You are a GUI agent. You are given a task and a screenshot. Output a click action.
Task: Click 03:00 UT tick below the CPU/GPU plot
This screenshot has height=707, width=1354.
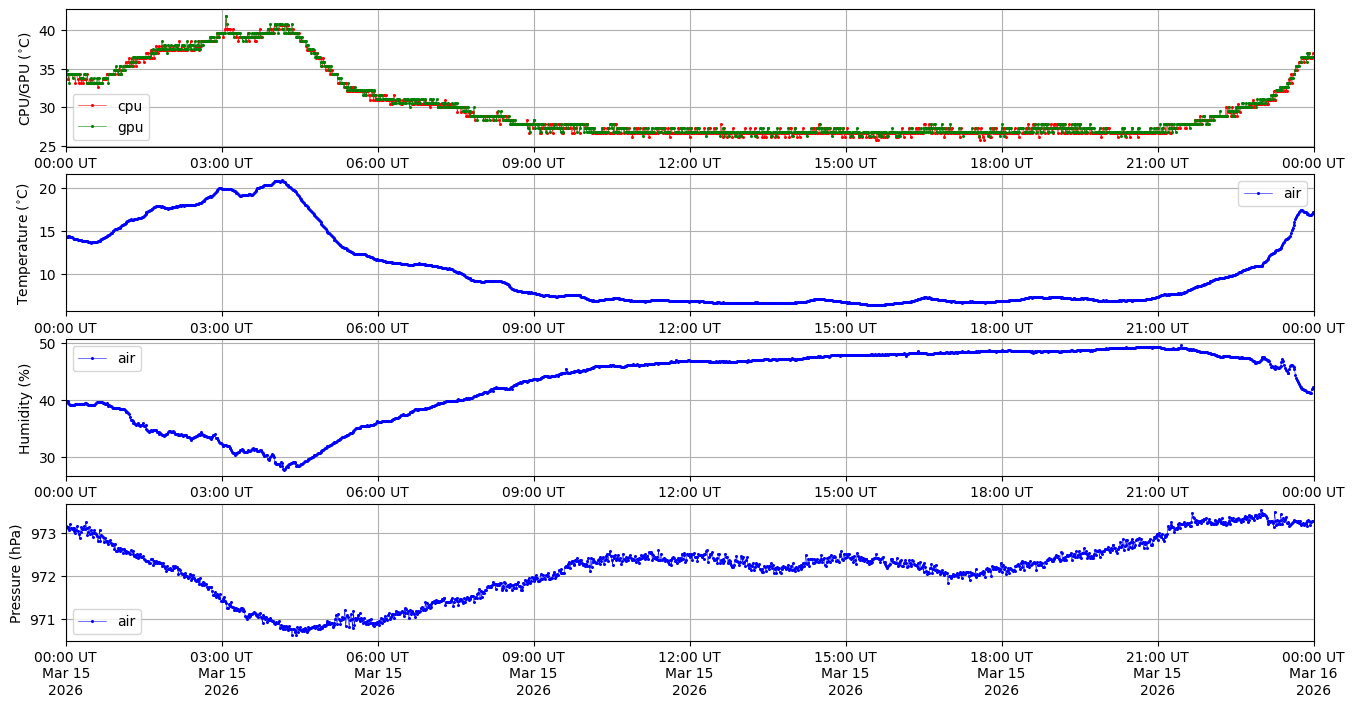click(x=221, y=163)
